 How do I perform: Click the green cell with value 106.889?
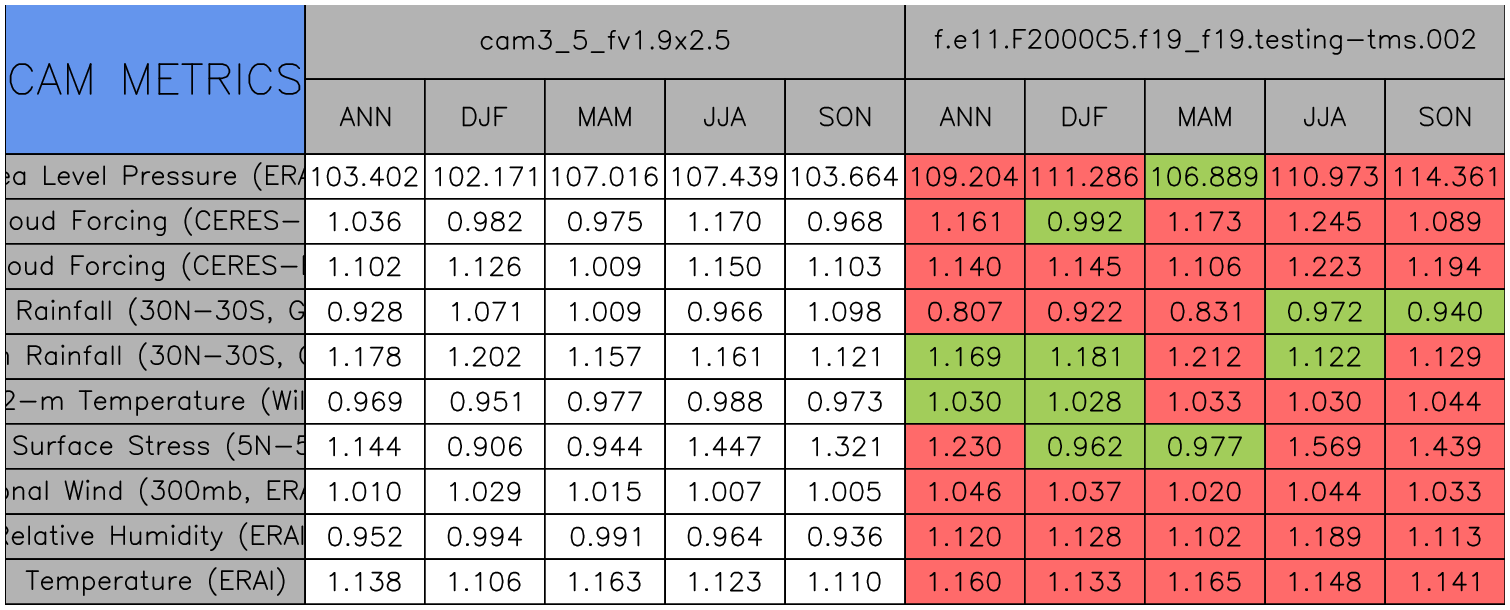coord(1205,176)
